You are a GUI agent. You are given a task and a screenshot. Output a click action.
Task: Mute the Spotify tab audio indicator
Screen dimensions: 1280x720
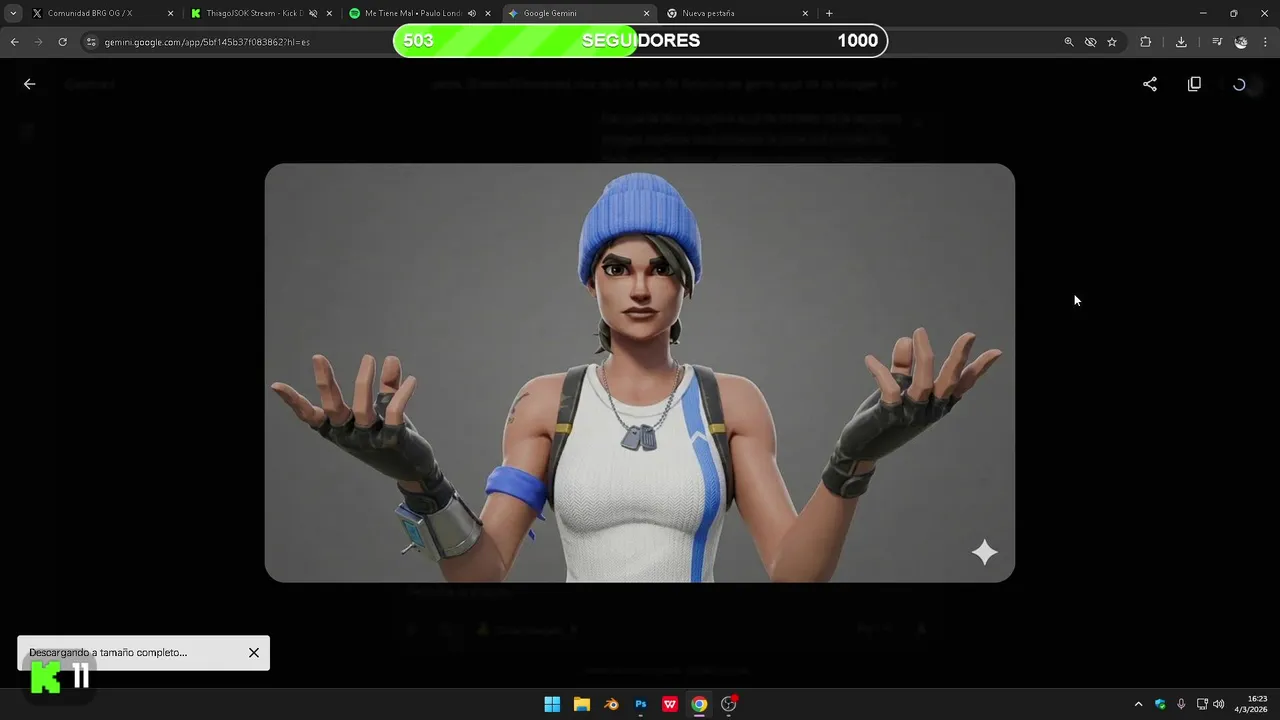472,13
